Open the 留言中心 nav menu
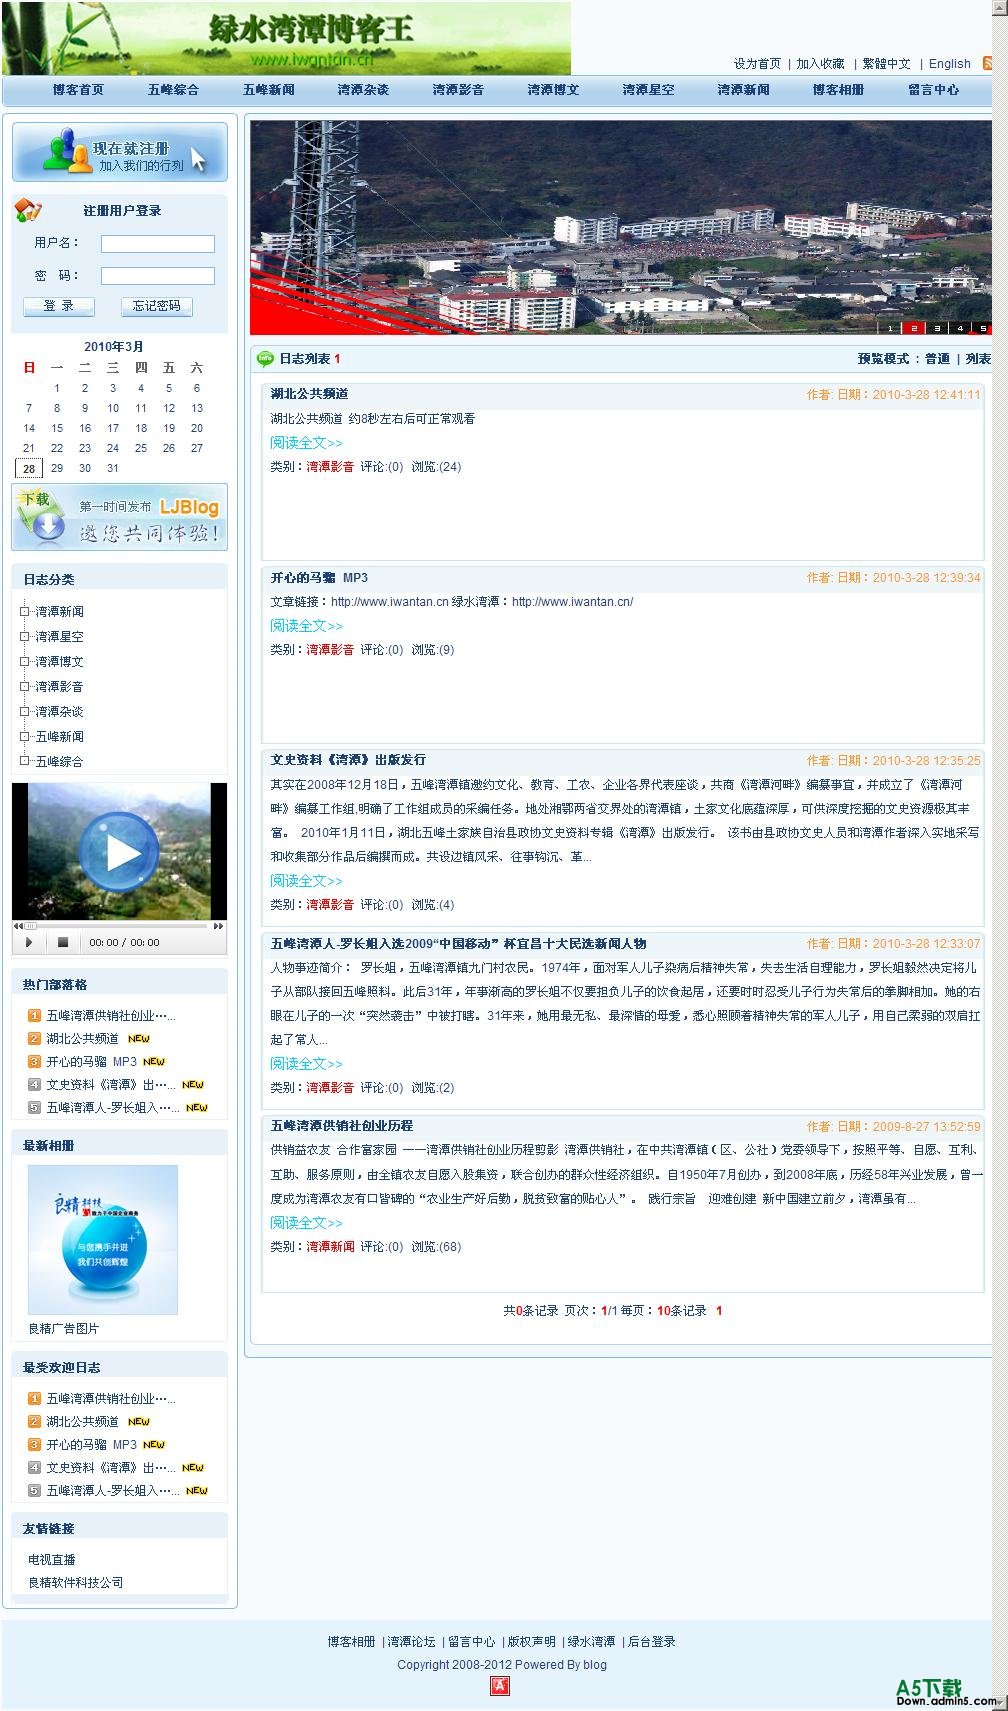Viewport: 1008px width, 1711px height. (933, 90)
